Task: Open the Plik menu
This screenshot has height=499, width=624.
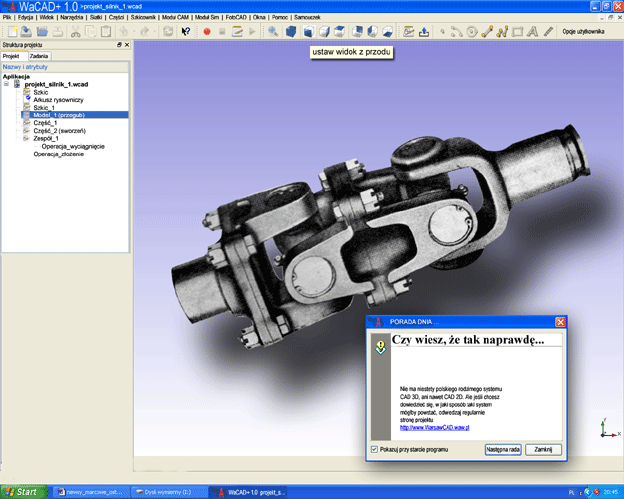Action: pos(7,17)
